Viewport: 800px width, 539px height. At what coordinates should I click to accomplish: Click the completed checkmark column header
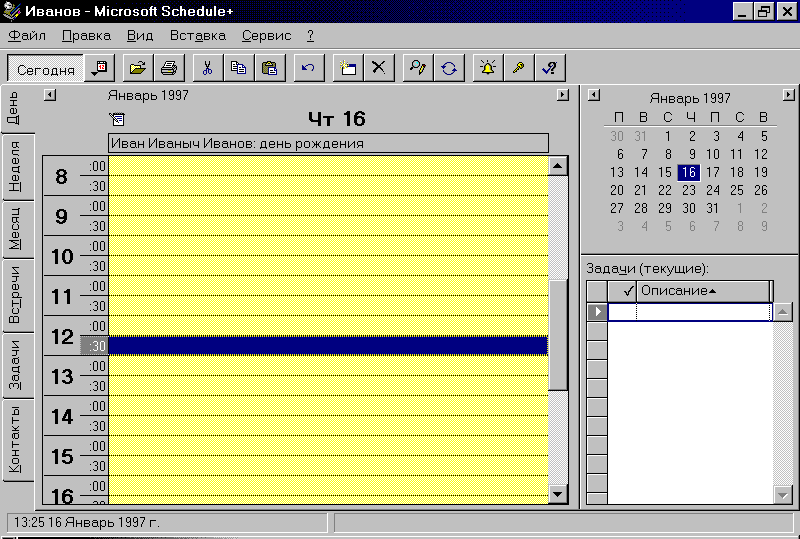[622, 291]
